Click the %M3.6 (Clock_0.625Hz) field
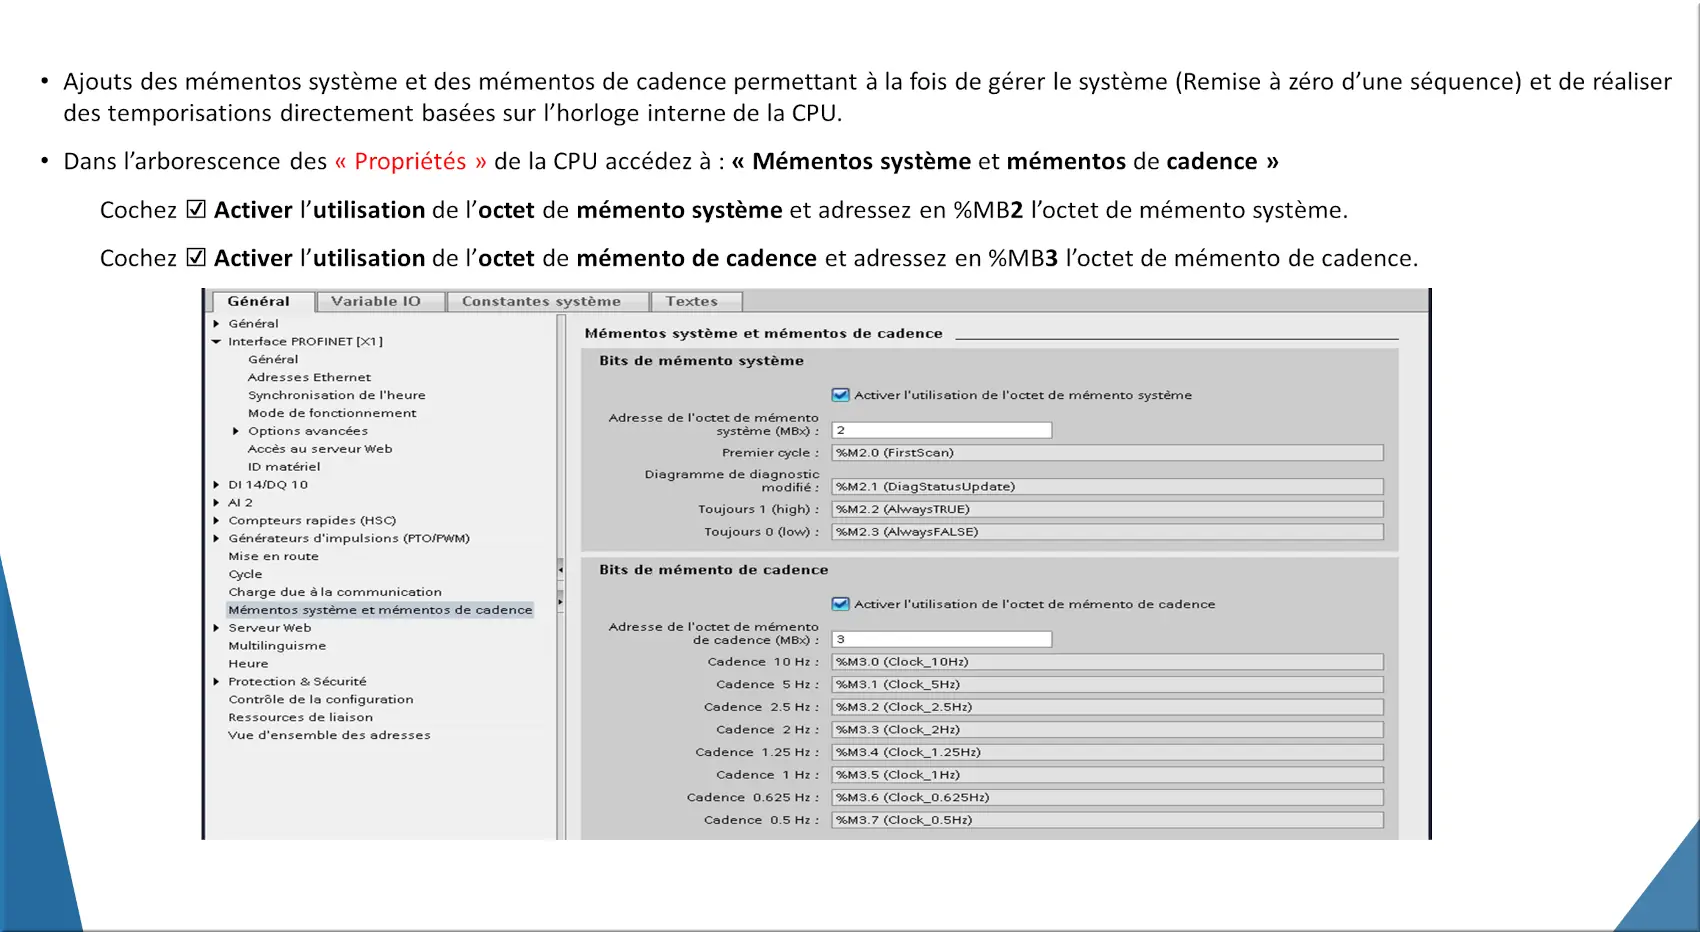The width and height of the screenshot is (1700, 932). coord(1107,798)
